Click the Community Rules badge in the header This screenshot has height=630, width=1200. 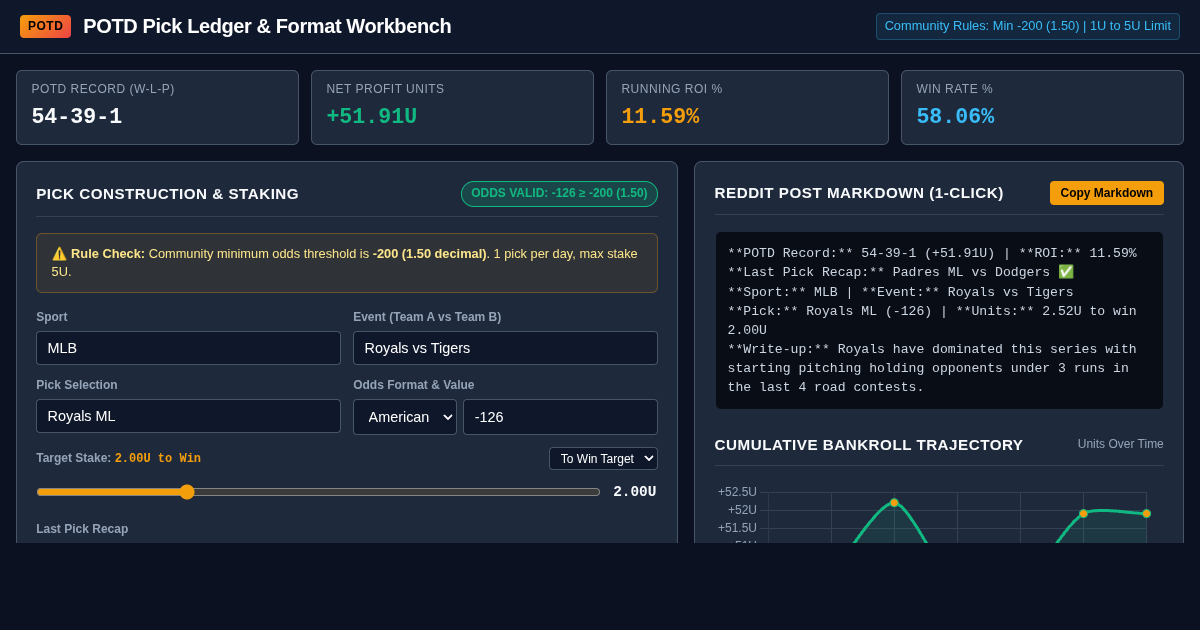(1028, 26)
